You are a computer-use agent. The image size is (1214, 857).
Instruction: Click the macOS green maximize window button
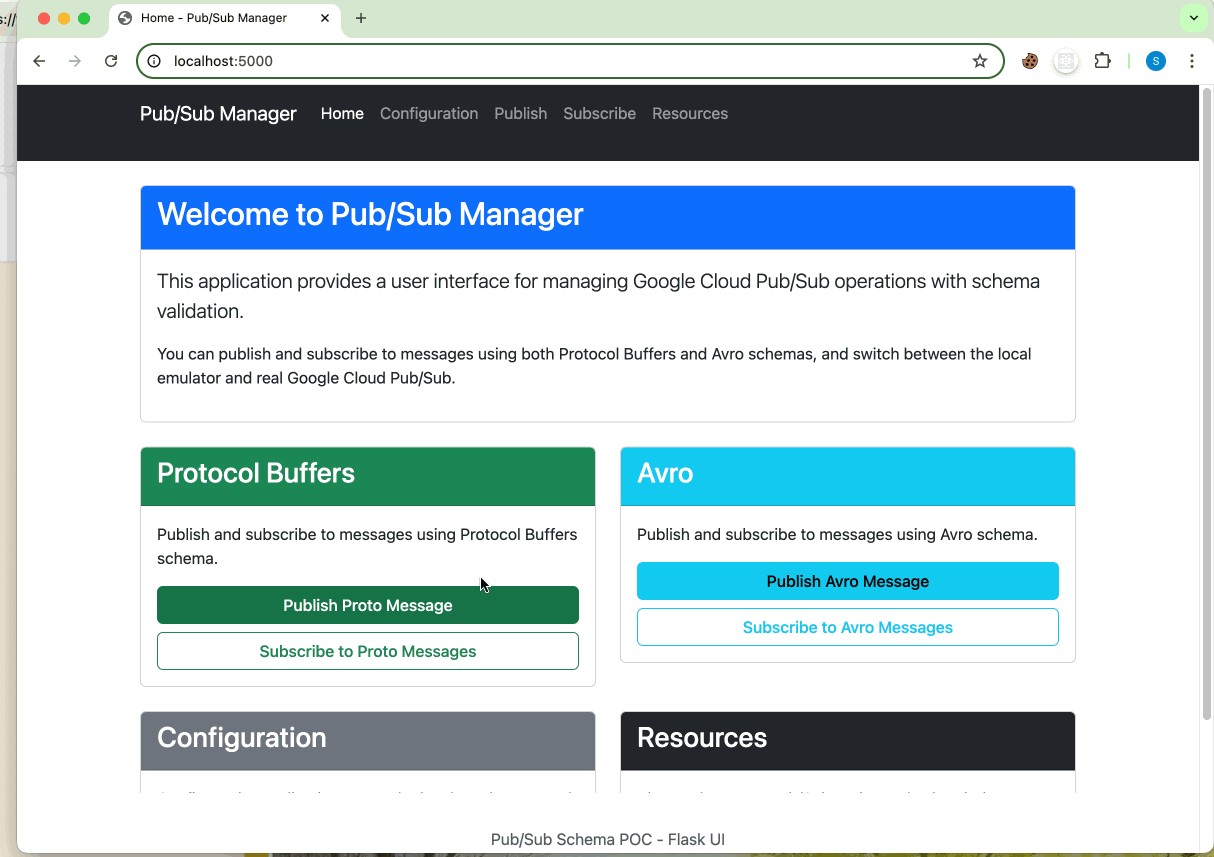pos(84,18)
